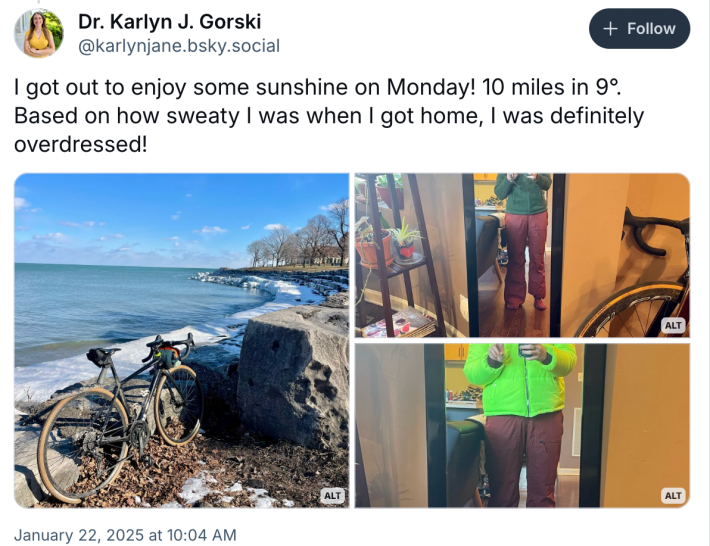Image resolution: width=710 pixels, height=546 pixels.
Task: Click the word "overdressed!" in the post
Action: click(80, 144)
